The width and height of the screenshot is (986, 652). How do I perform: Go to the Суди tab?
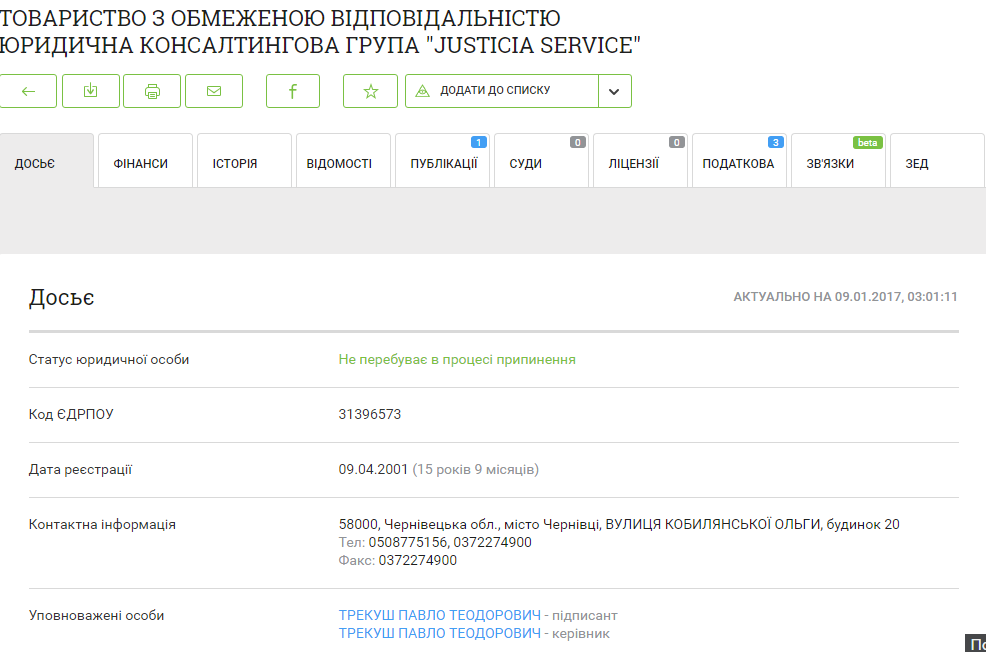pos(526,163)
